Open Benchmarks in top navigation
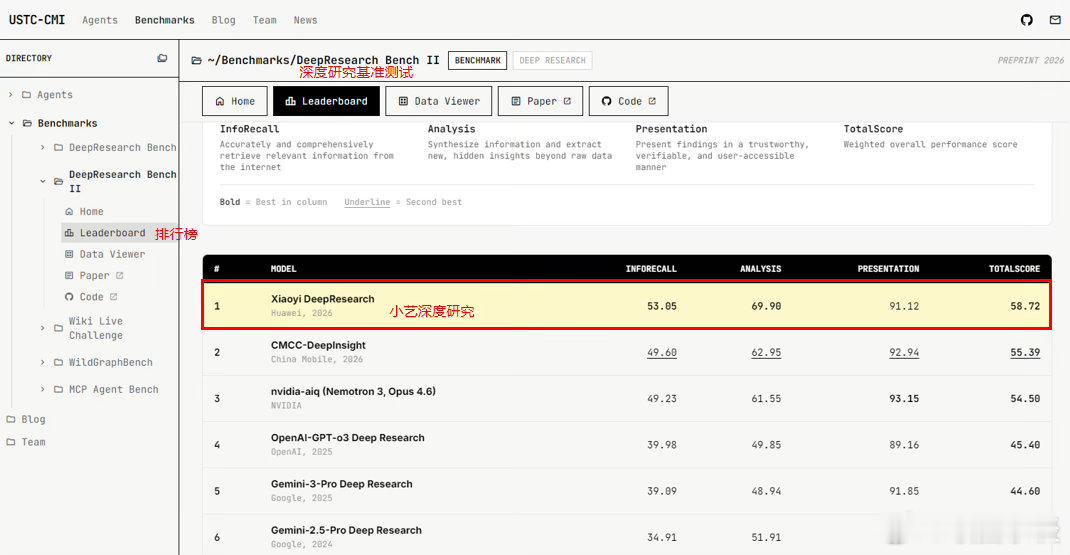Viewport: 1070px width, 555px height. (x=164, y=20)
